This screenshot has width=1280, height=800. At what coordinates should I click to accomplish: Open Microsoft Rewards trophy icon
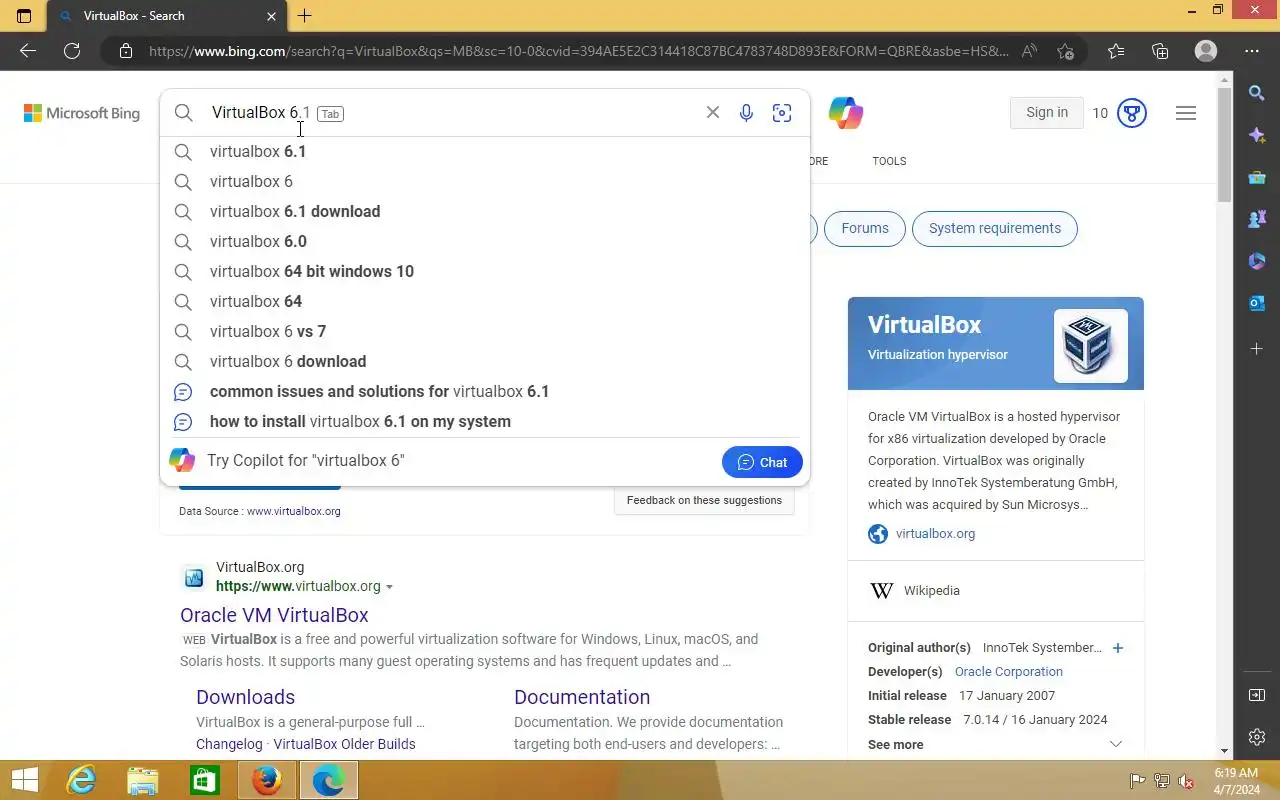[1131, 113]
